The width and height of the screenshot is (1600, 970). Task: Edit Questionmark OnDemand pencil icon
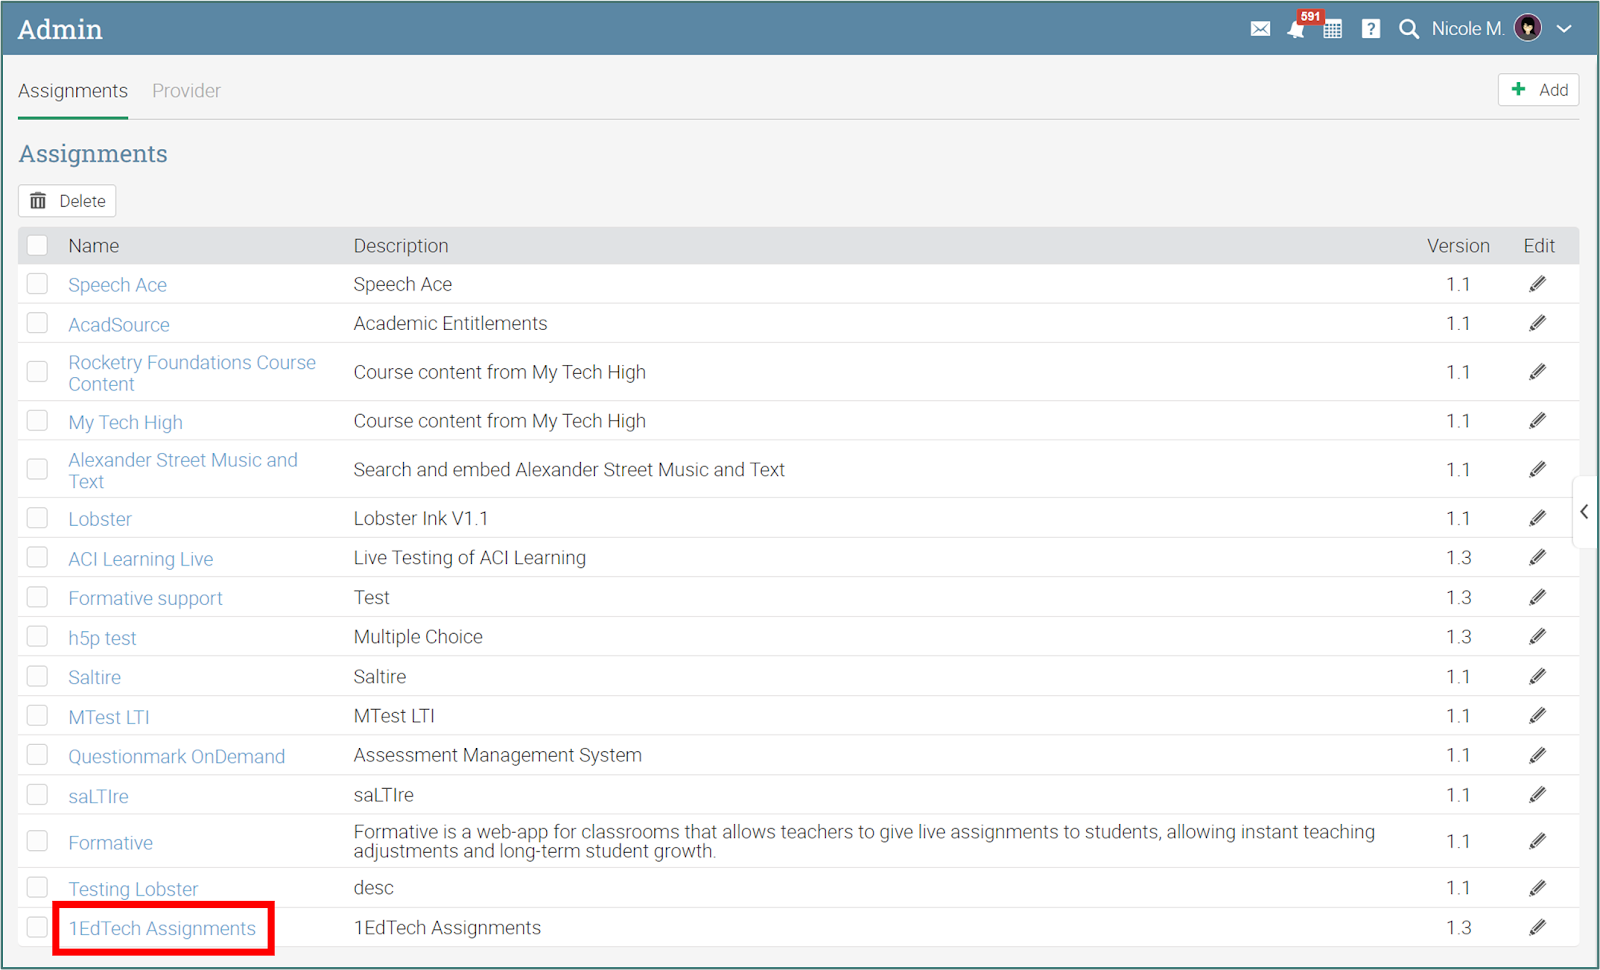[x=1538, y=755]
